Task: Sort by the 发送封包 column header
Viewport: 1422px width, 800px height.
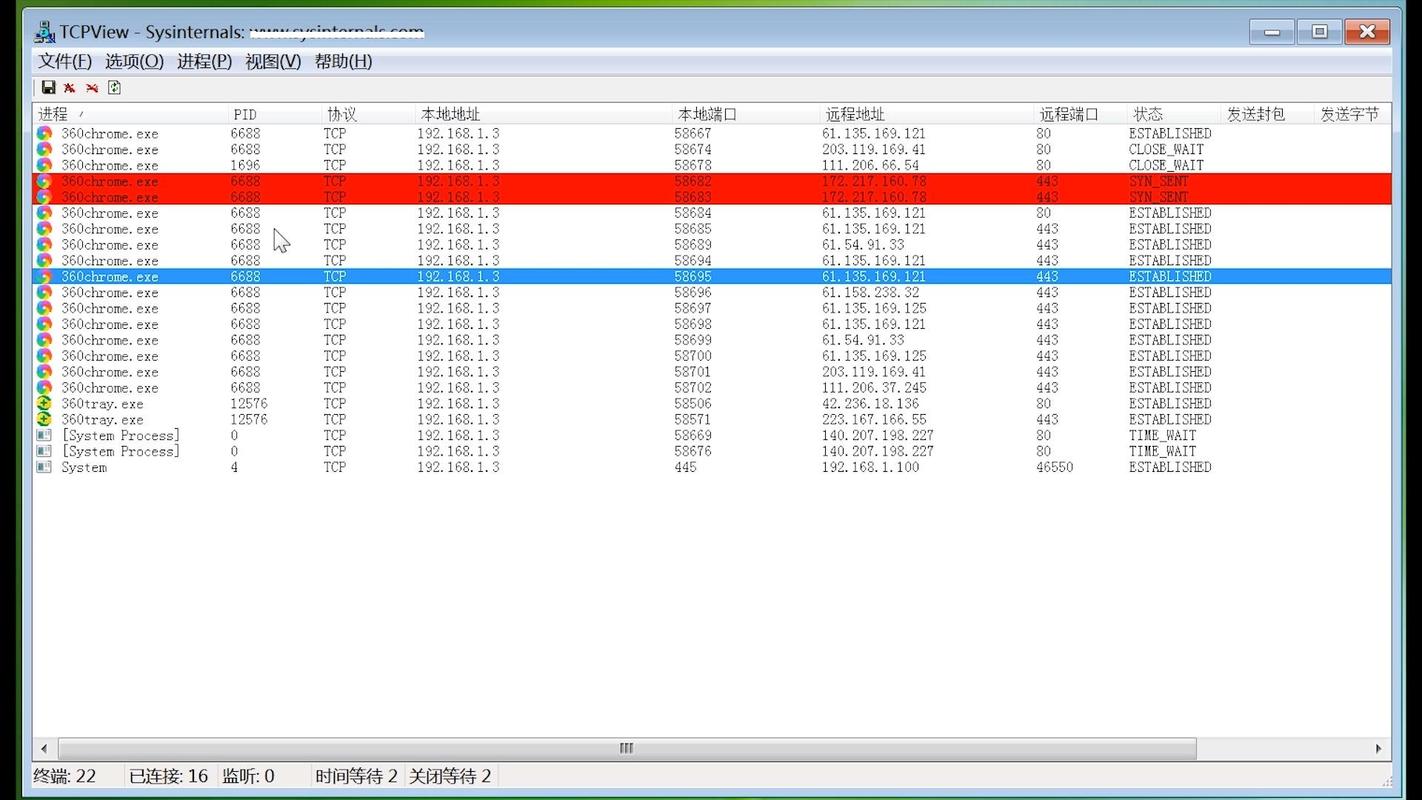Action: click(x=1267, y=114)
